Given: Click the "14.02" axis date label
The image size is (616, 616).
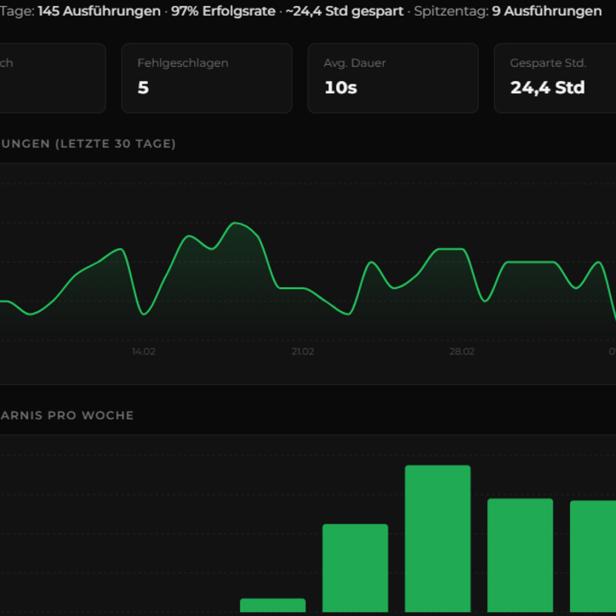Looking at the screenshot, I should (143, 351).
